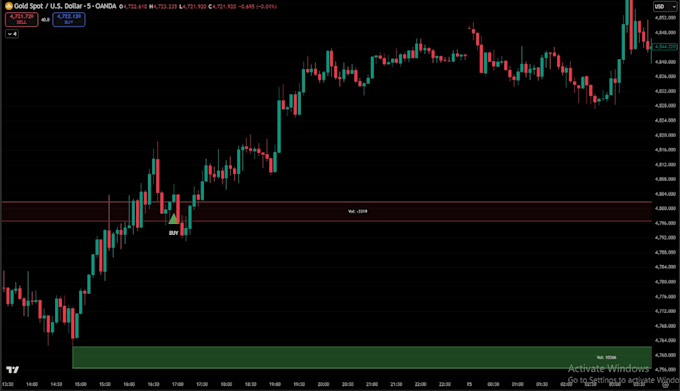Select the BUY label under the triangle
The image size is (680, 391).
[x=173, y=233]
